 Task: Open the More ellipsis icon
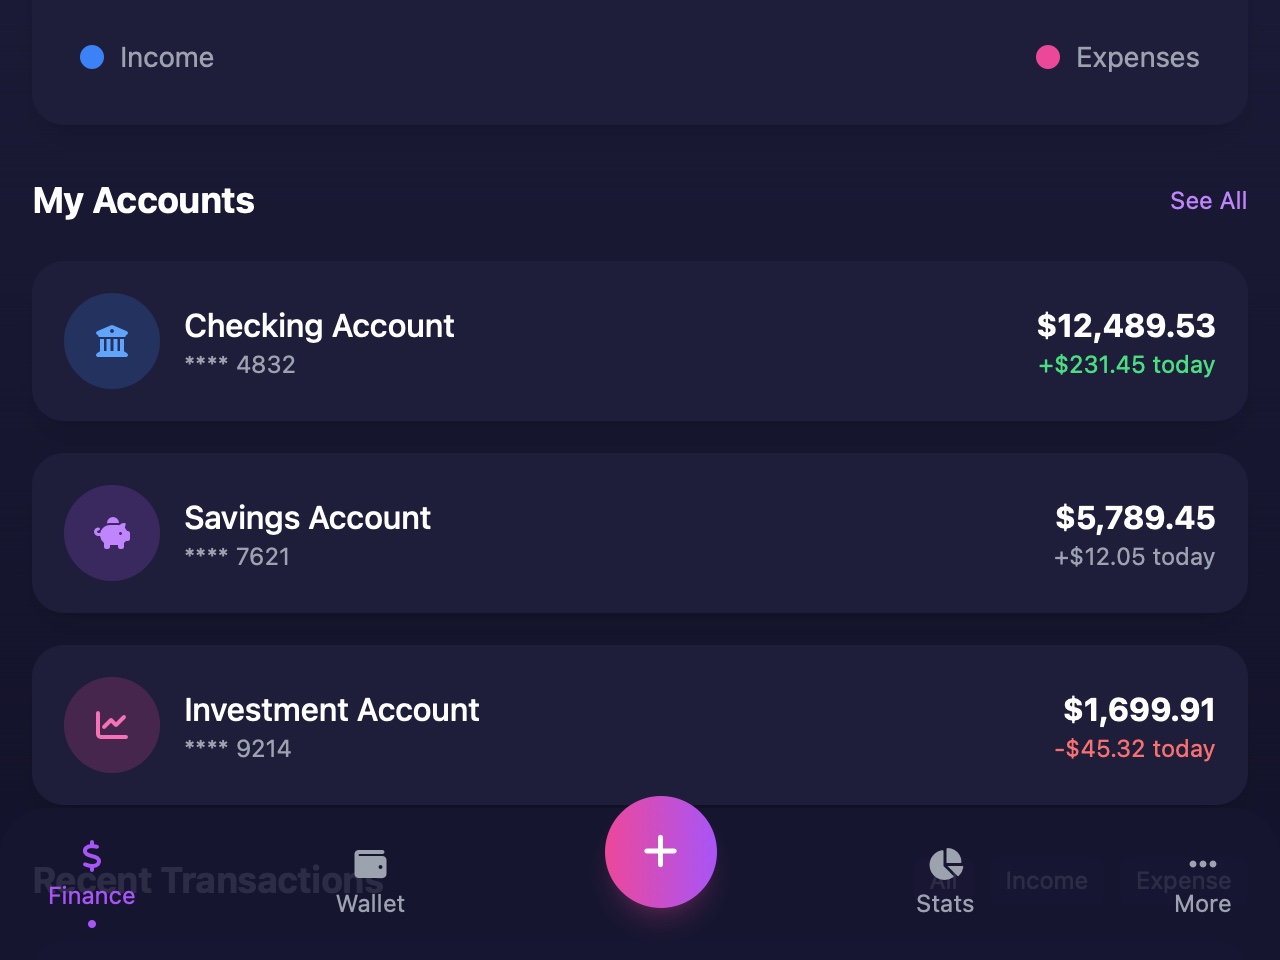point(1203,862)
